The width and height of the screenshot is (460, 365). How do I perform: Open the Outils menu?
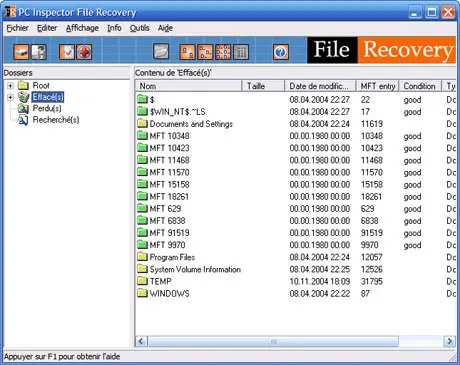tap(139, 28)
